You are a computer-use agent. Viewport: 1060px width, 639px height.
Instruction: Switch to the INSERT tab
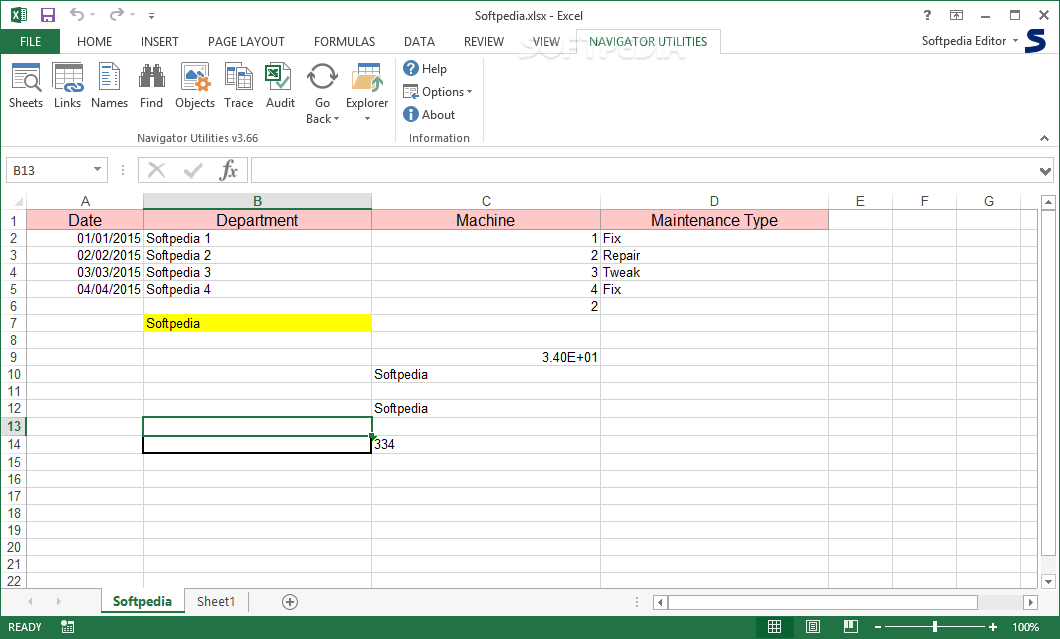[160, 41]
